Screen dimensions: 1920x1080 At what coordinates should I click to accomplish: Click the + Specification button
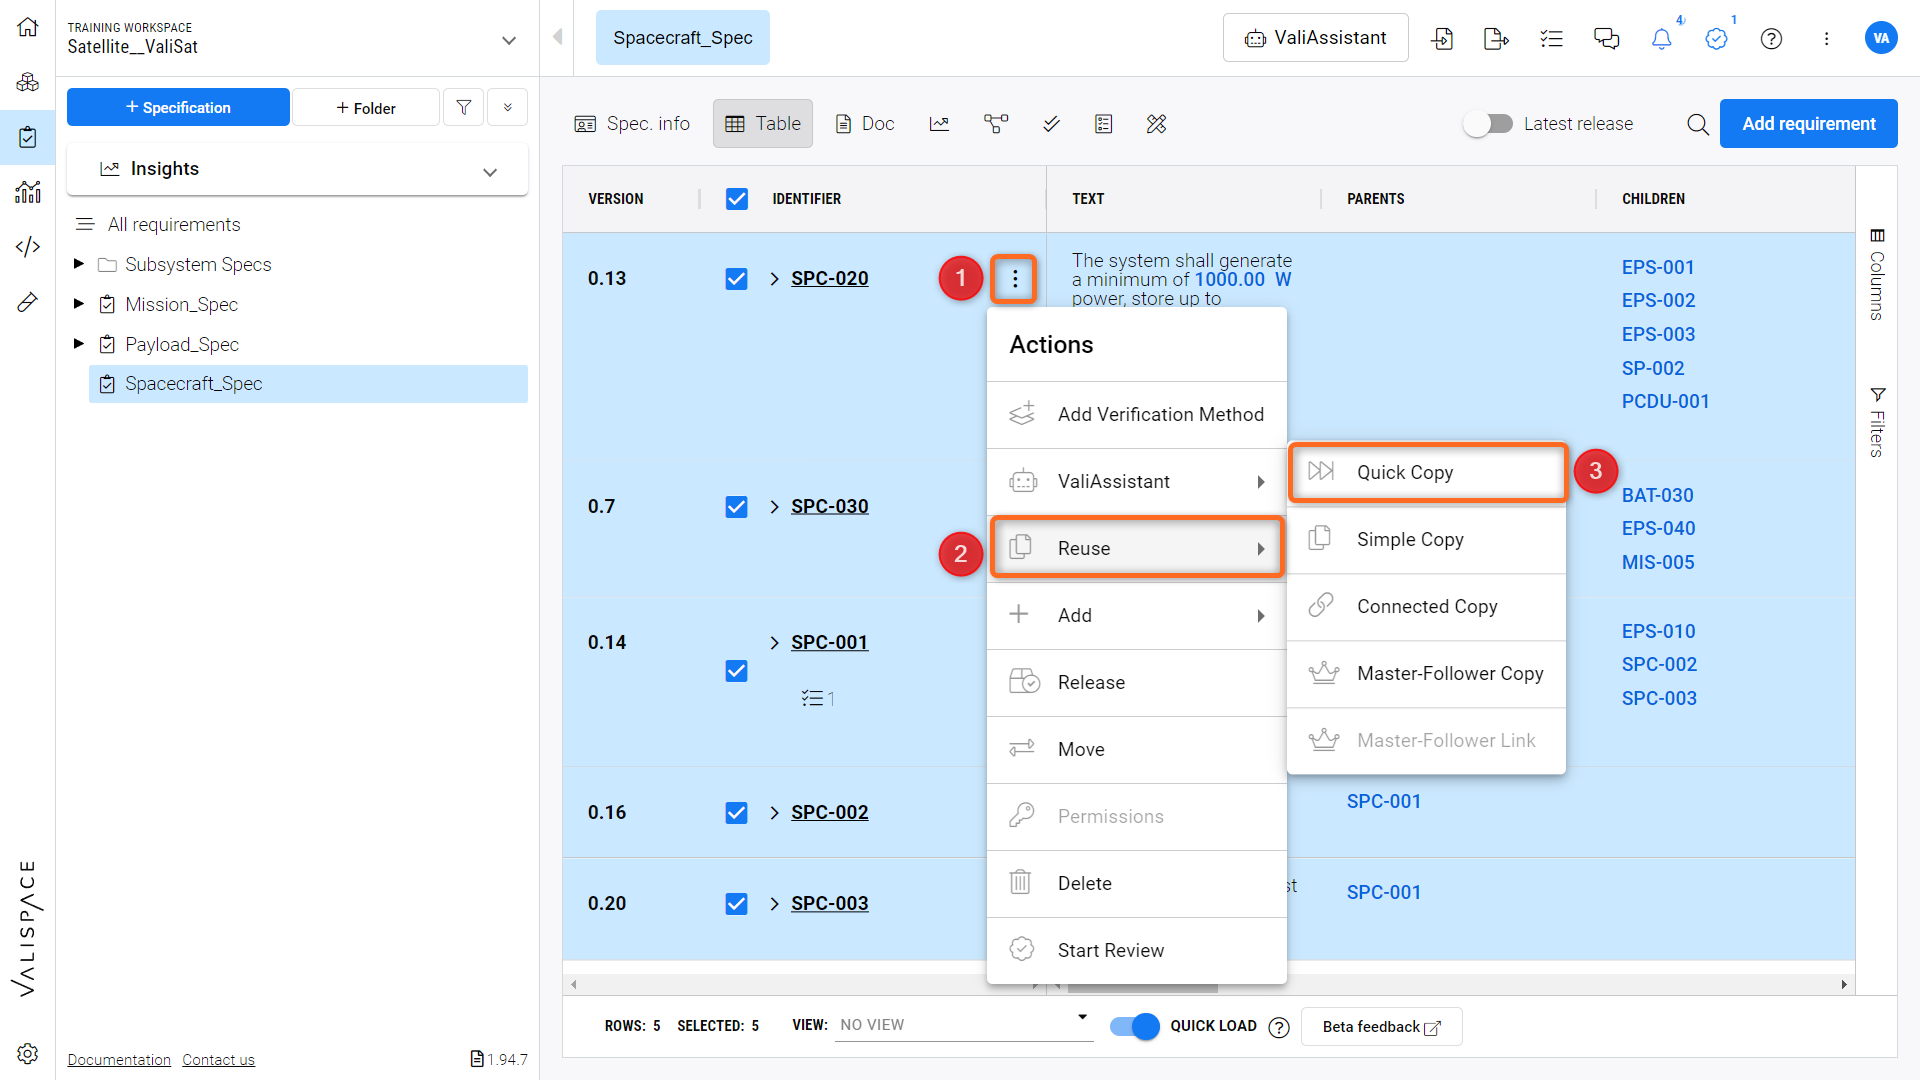coord(178,107)
